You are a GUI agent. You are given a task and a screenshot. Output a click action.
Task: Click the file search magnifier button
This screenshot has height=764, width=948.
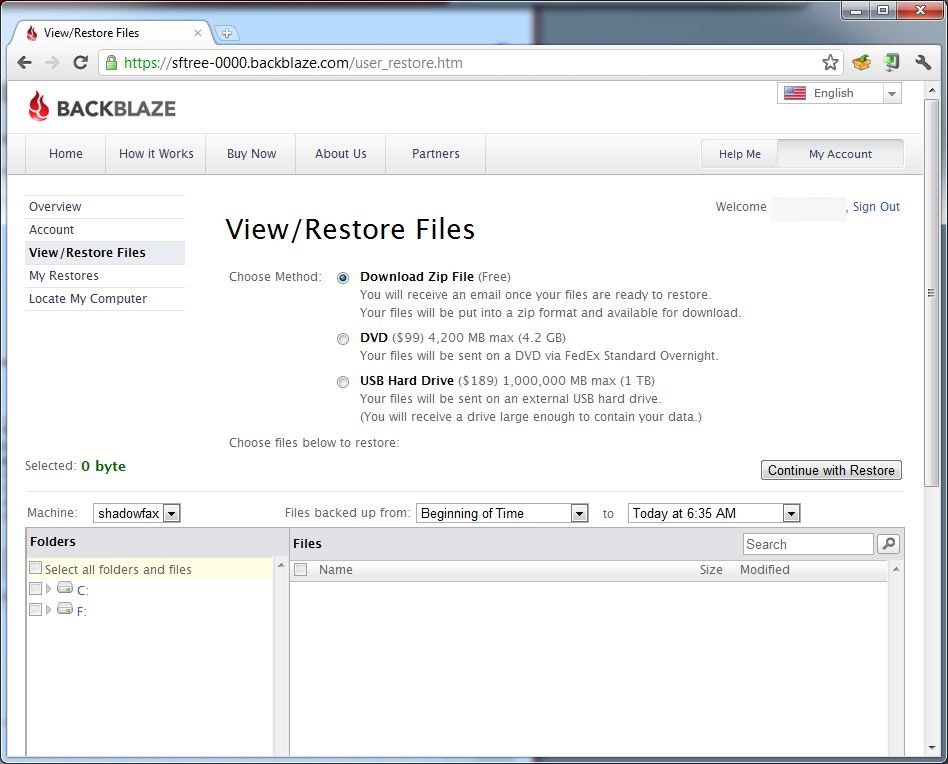(888, 544)
